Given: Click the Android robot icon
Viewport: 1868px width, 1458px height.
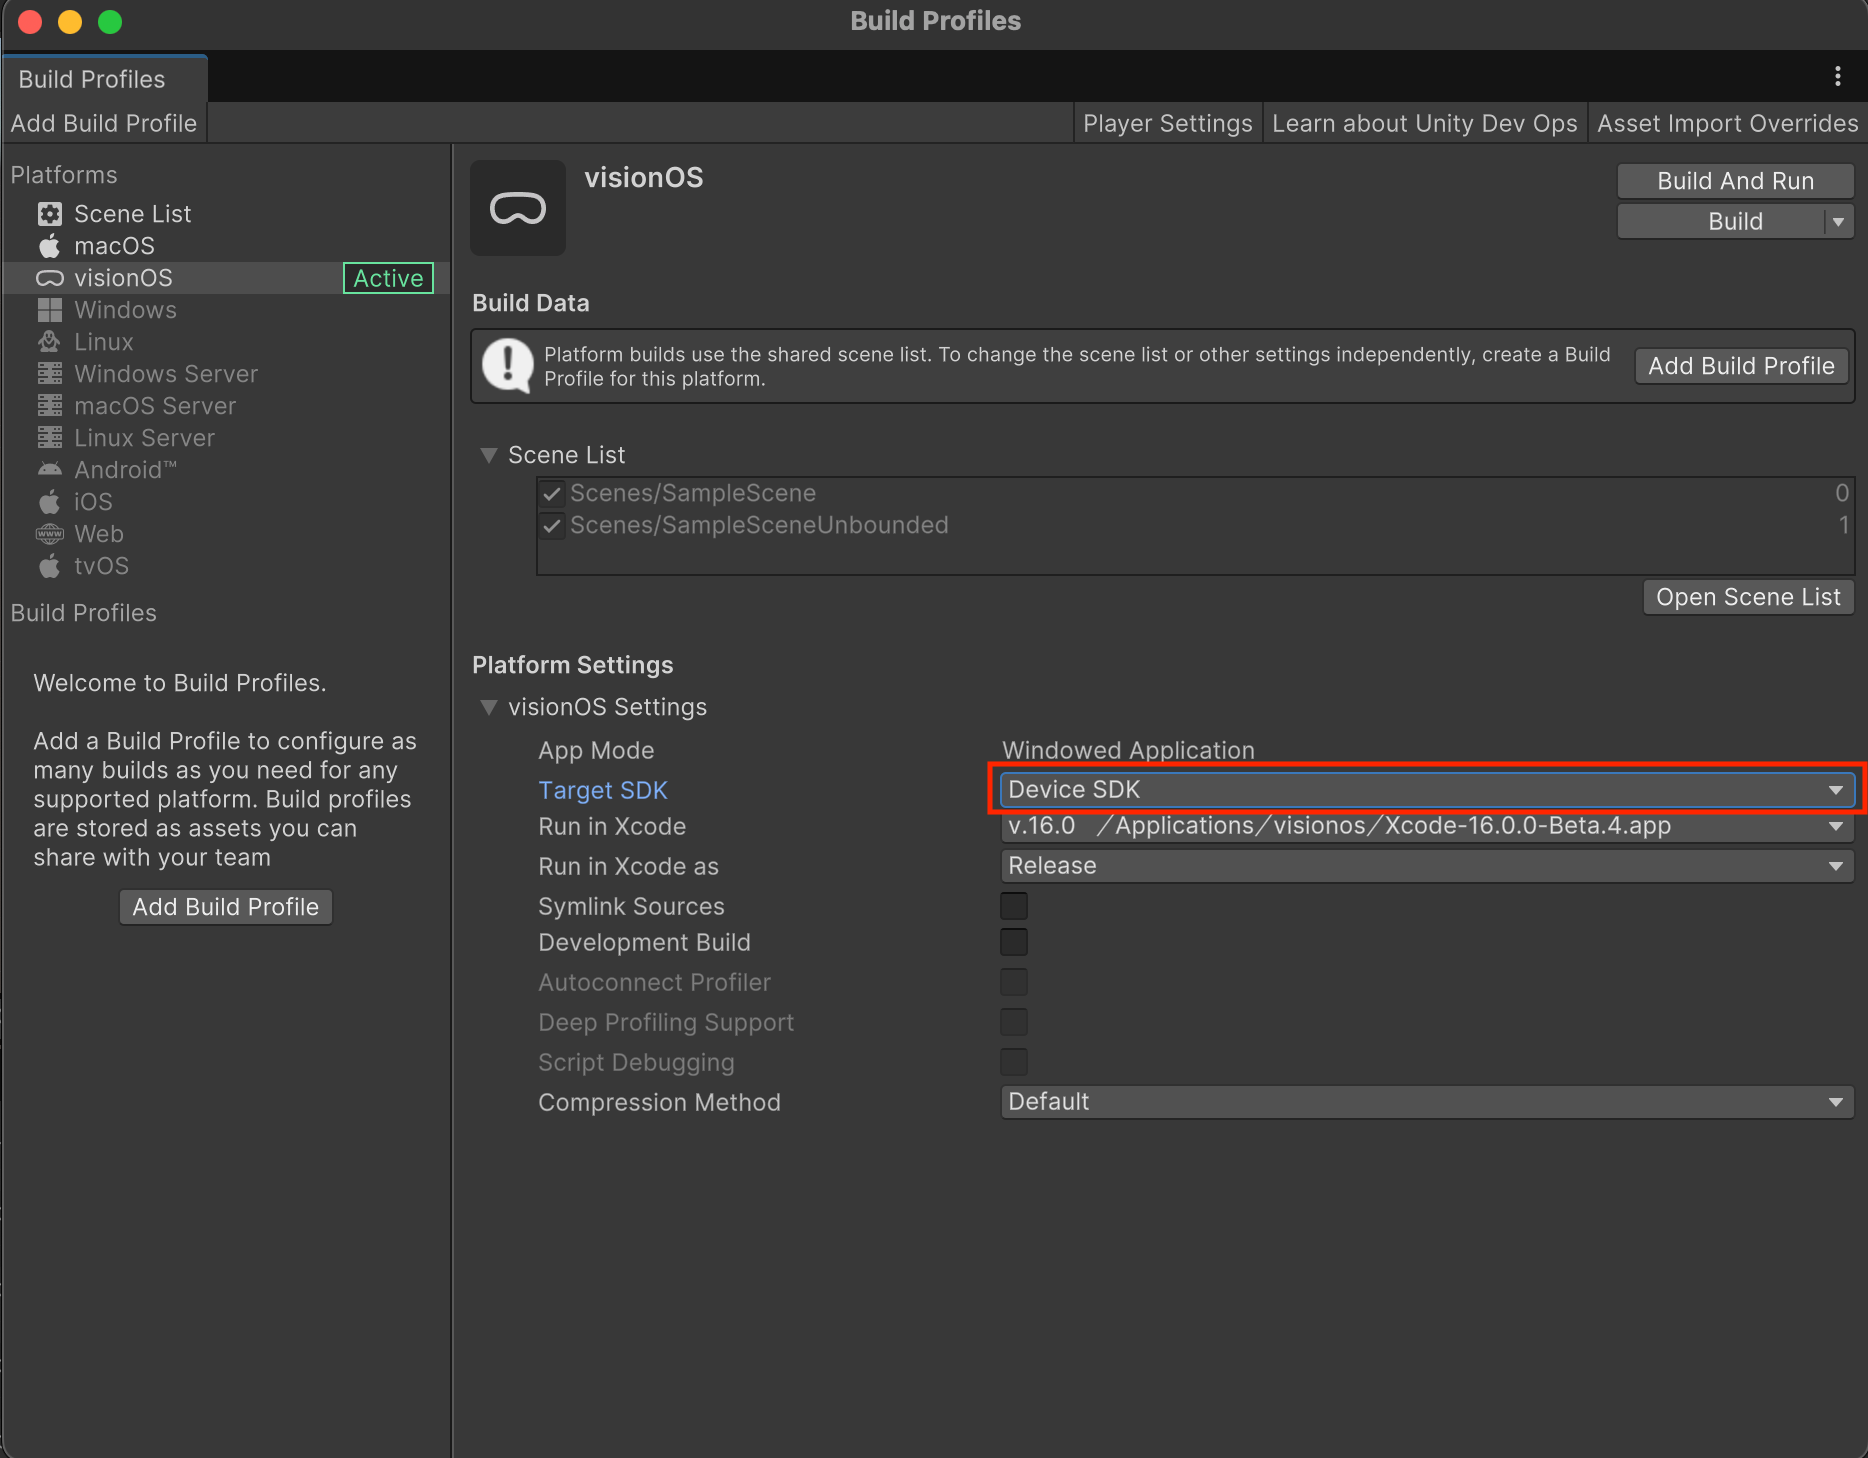Looking at the screenshot, I should tap(50, 469).
